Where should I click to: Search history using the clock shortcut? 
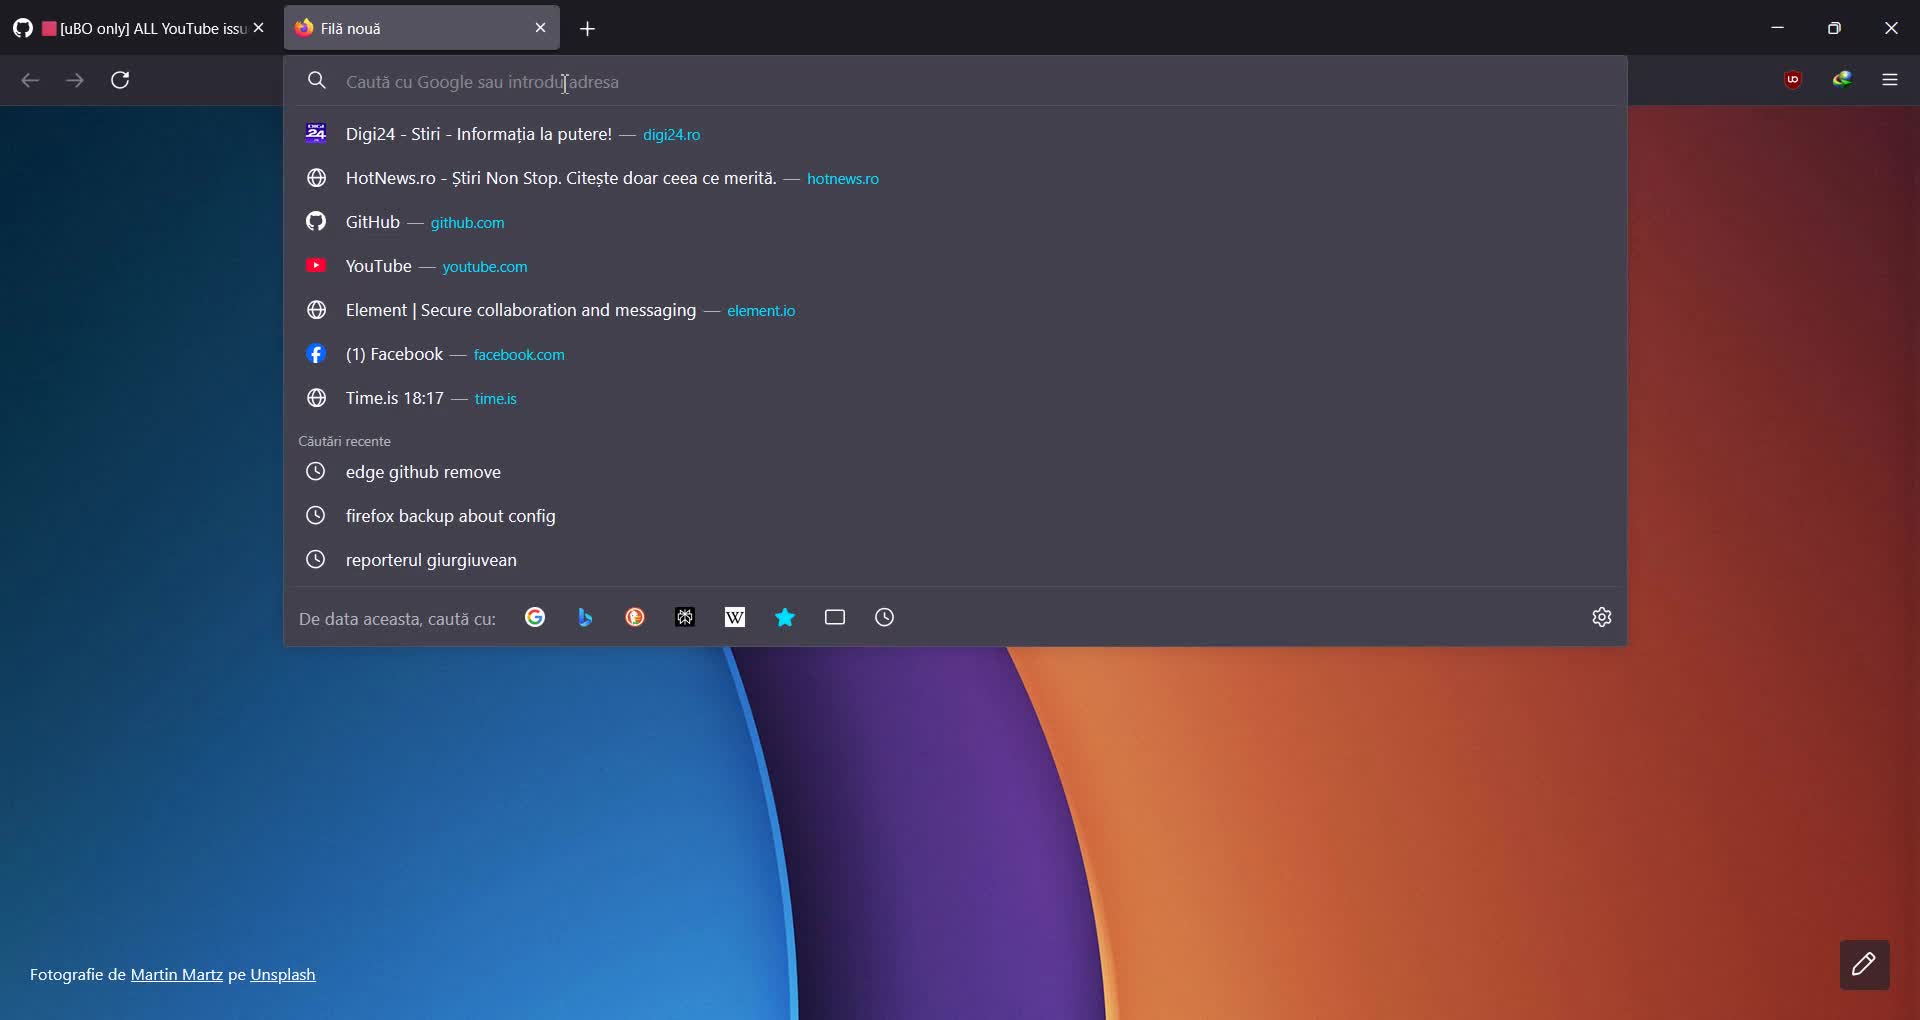885,618
